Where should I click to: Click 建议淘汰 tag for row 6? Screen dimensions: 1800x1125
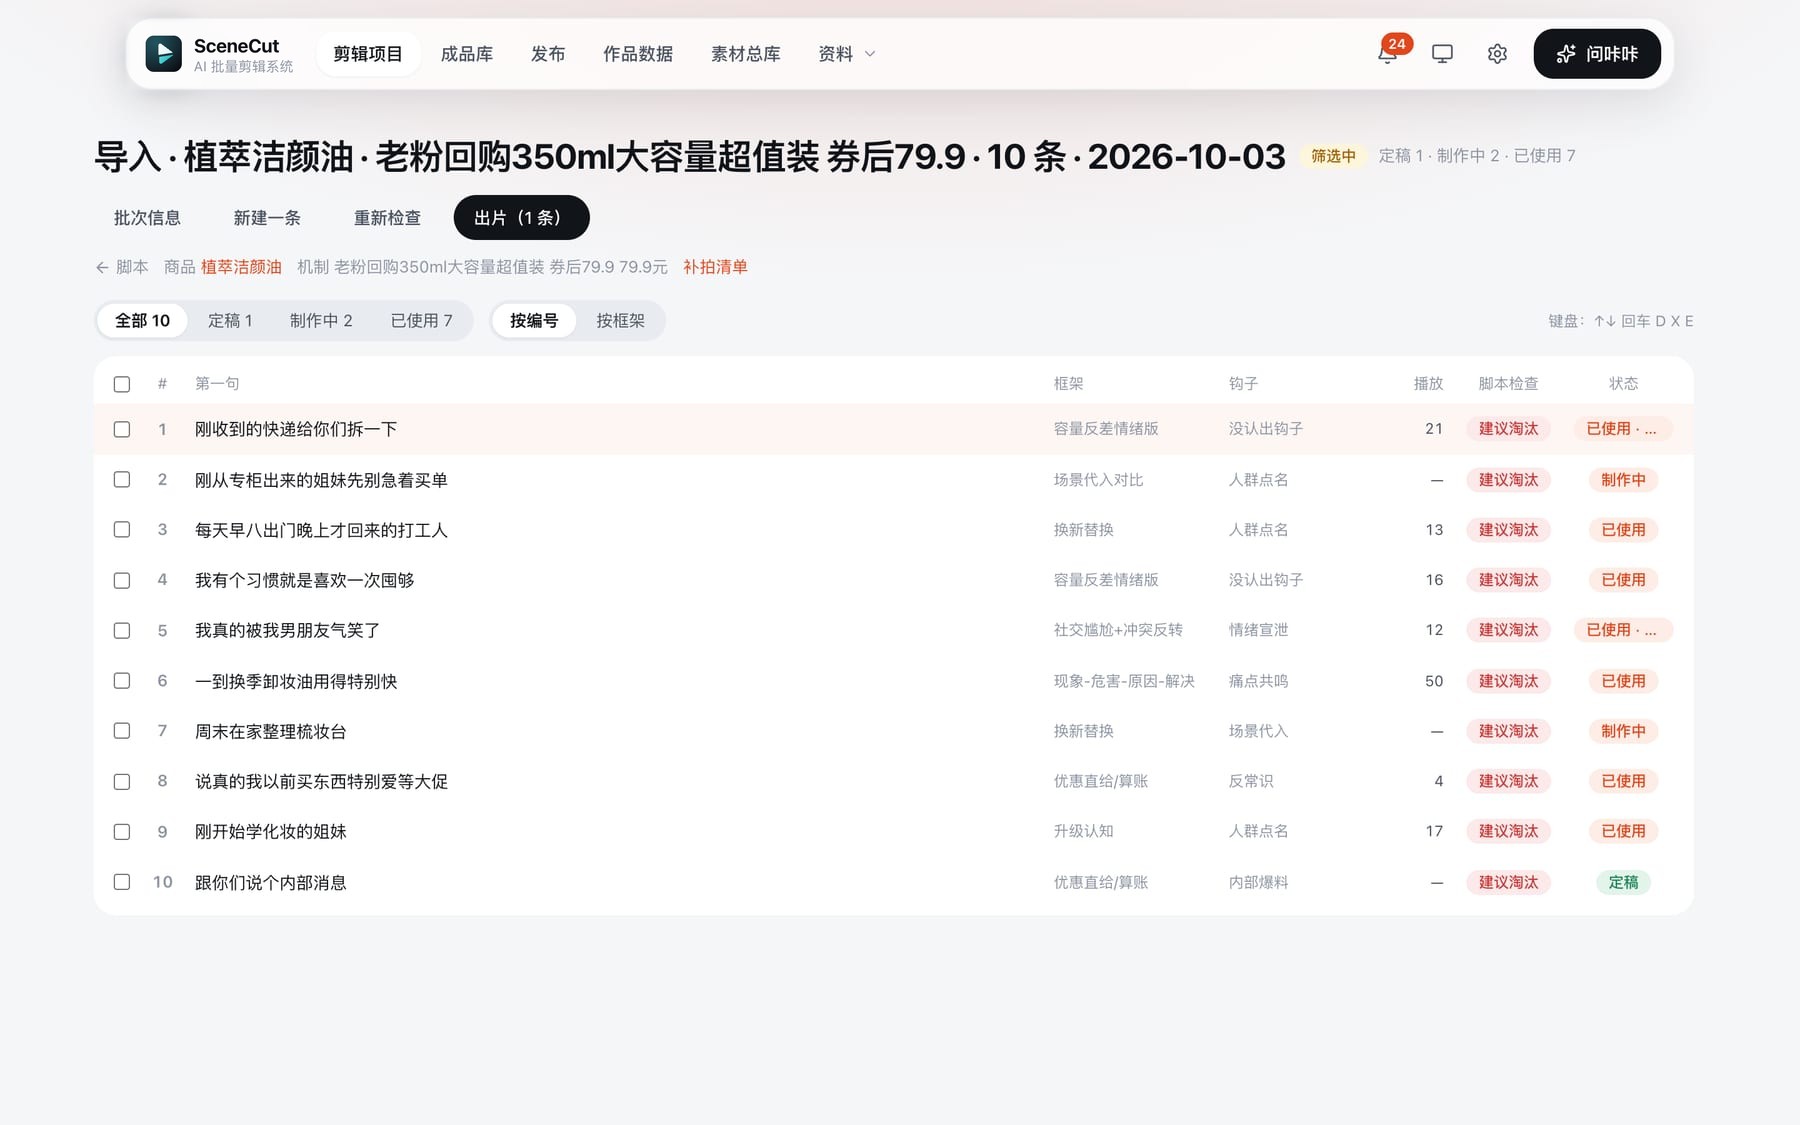coord(1508,681)
